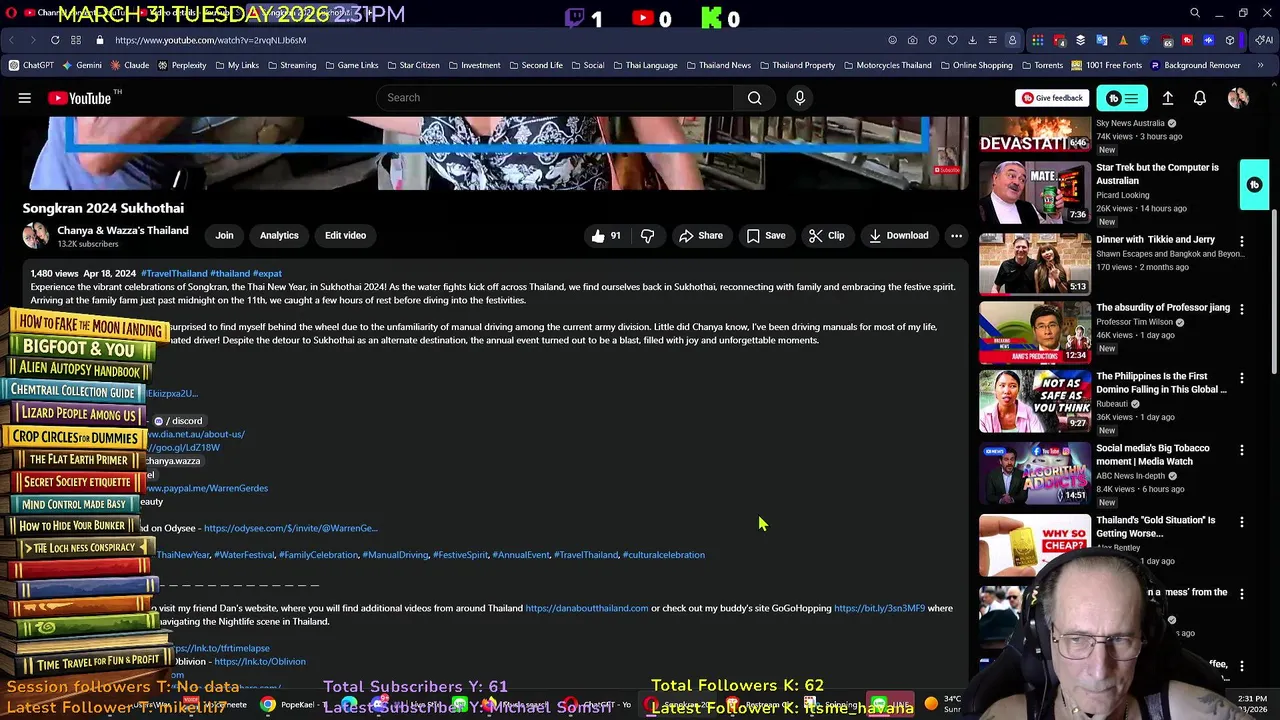The width and height of the screenshot is (1280, 720).
Task: Open Star Trek but the Computer thumbnail
Action: (x=1035, y=193)
